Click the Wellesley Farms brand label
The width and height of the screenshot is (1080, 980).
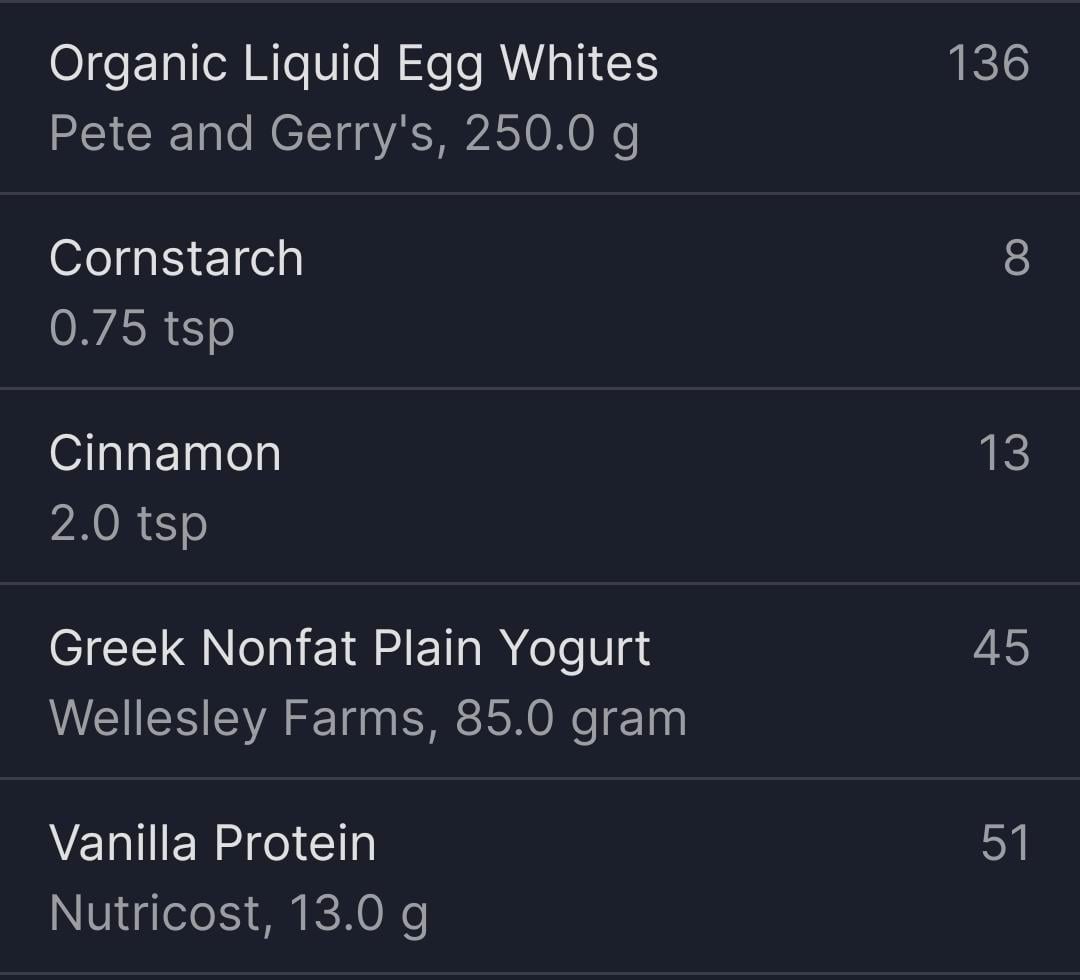(x=238, y=718)
